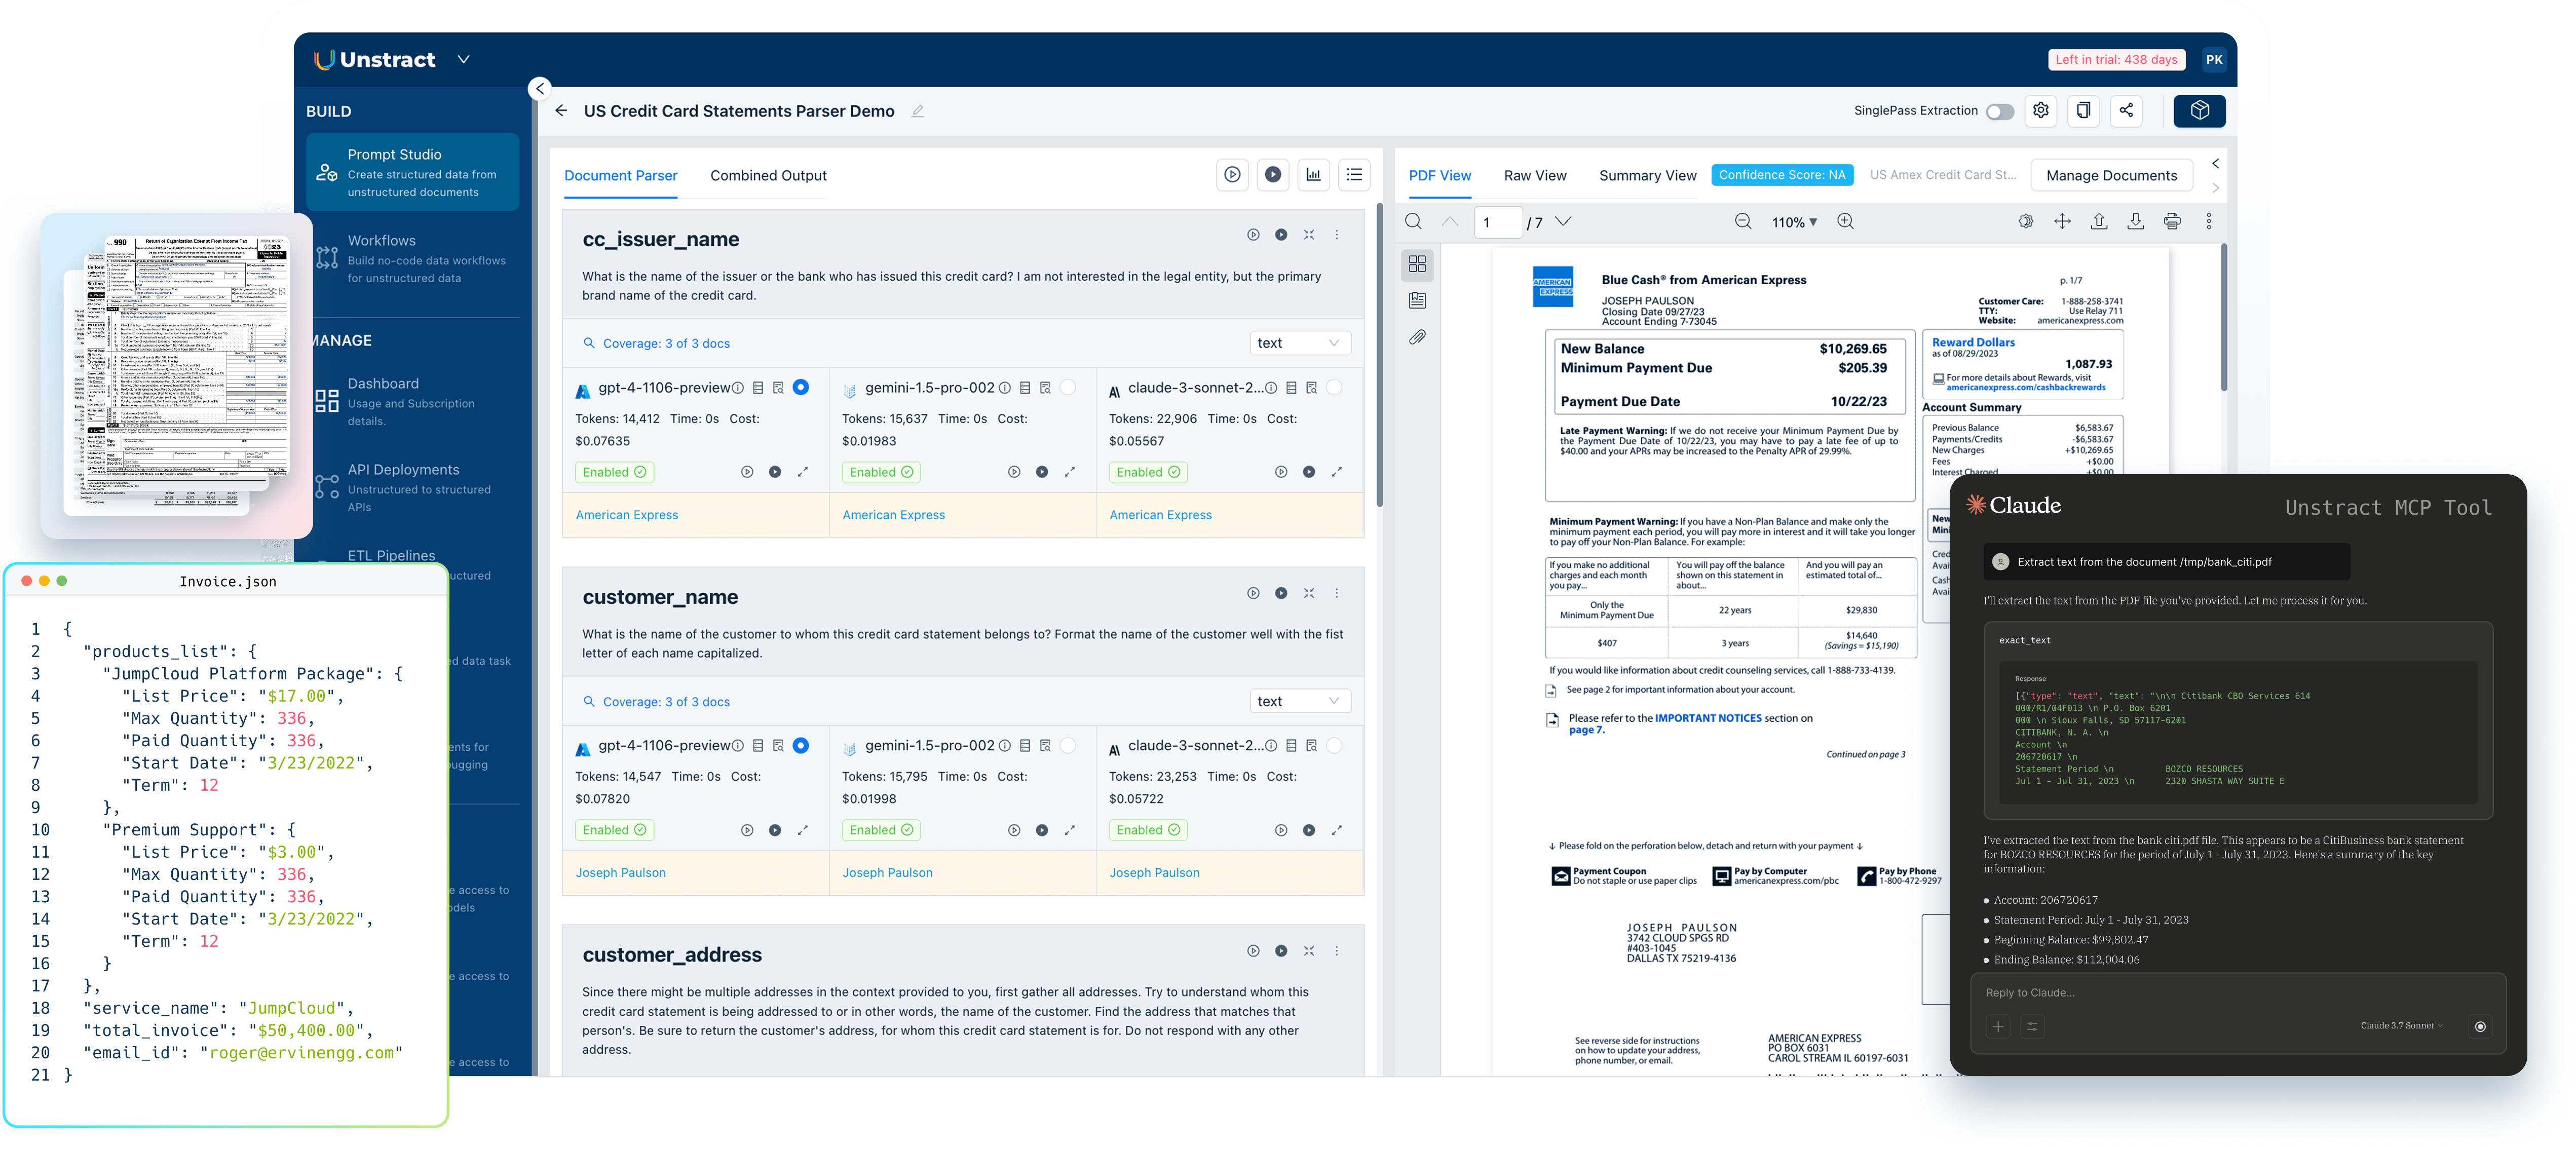Expand the Unstract organization dropdown chevron
Viewport: 2576px width, 1149px height.
click(463, 60)
